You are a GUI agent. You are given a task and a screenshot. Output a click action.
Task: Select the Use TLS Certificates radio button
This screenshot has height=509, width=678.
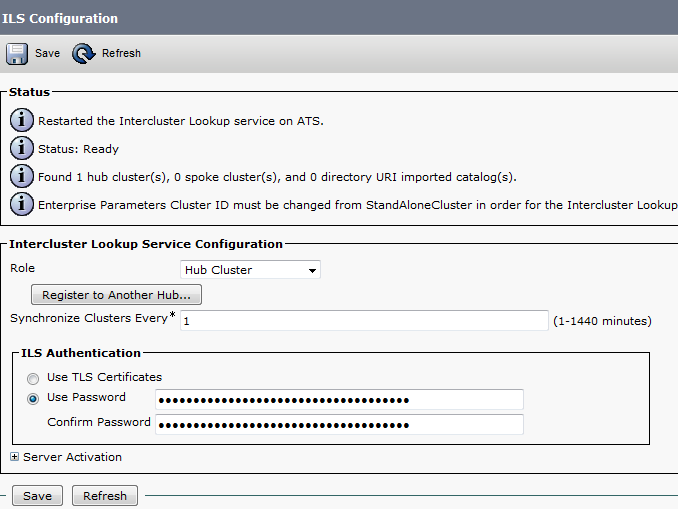[x=34, y=378]
